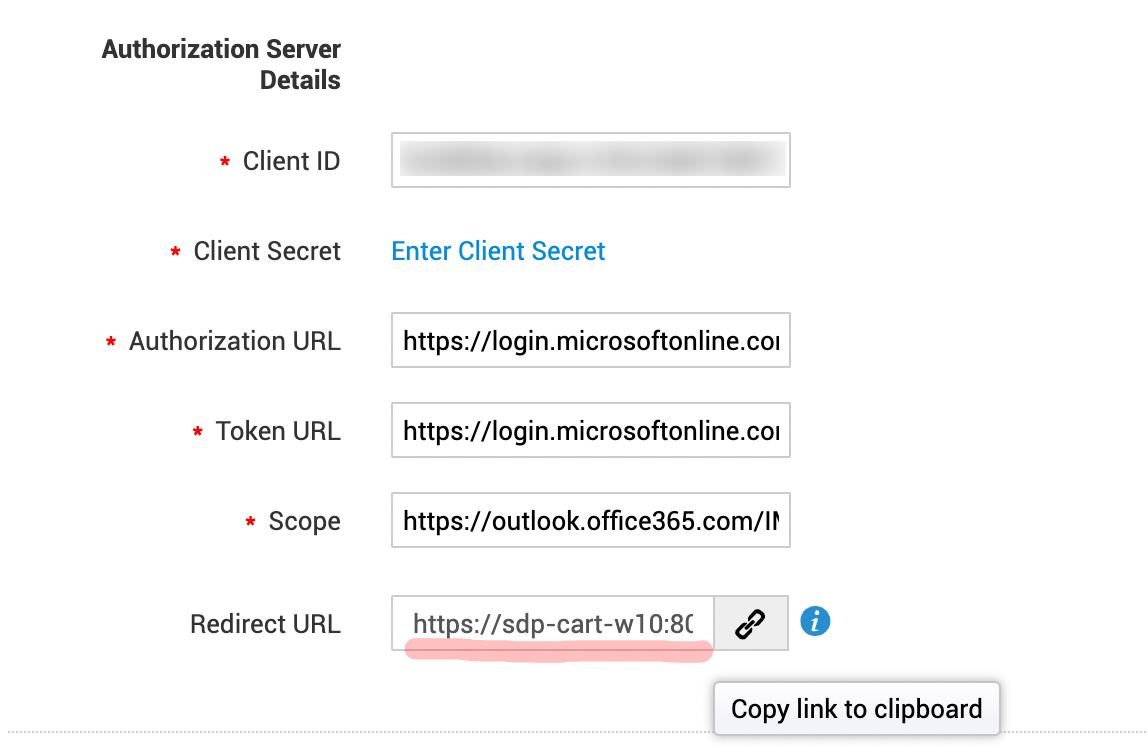Focus the Client ID input field
1148x750 pixels.
590,160
